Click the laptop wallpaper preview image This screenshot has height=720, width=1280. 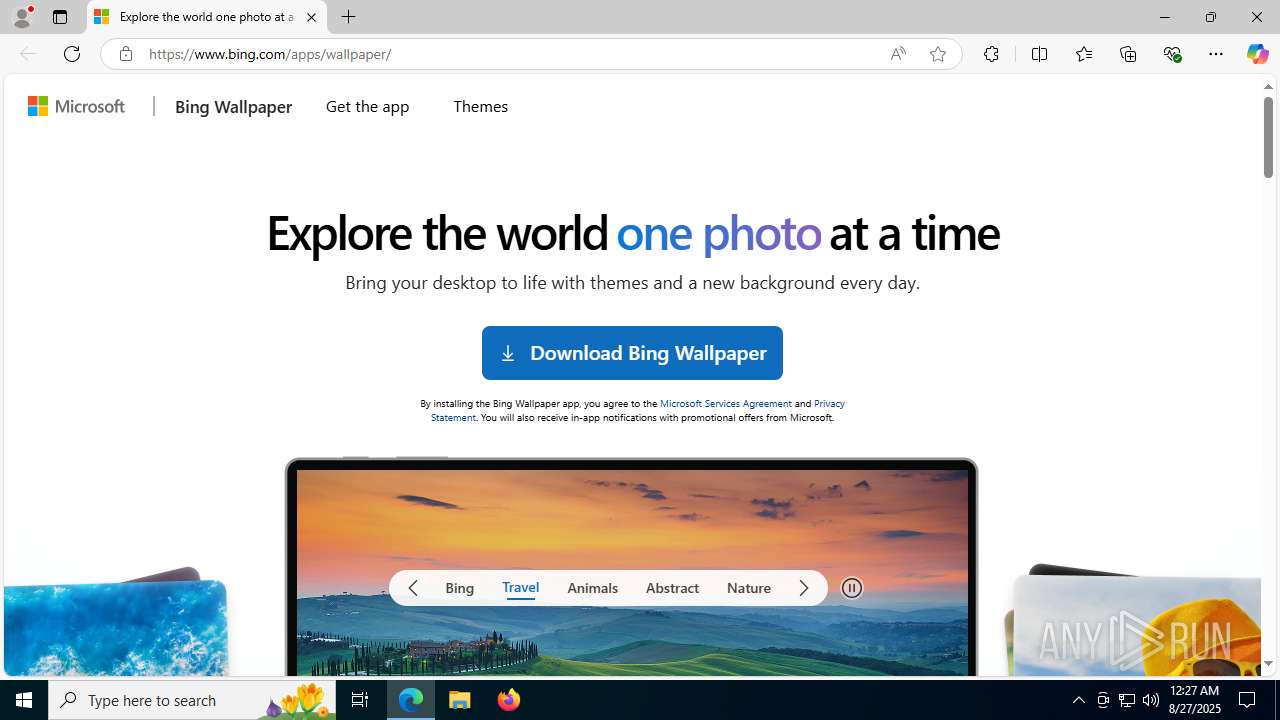pos(632,572)
